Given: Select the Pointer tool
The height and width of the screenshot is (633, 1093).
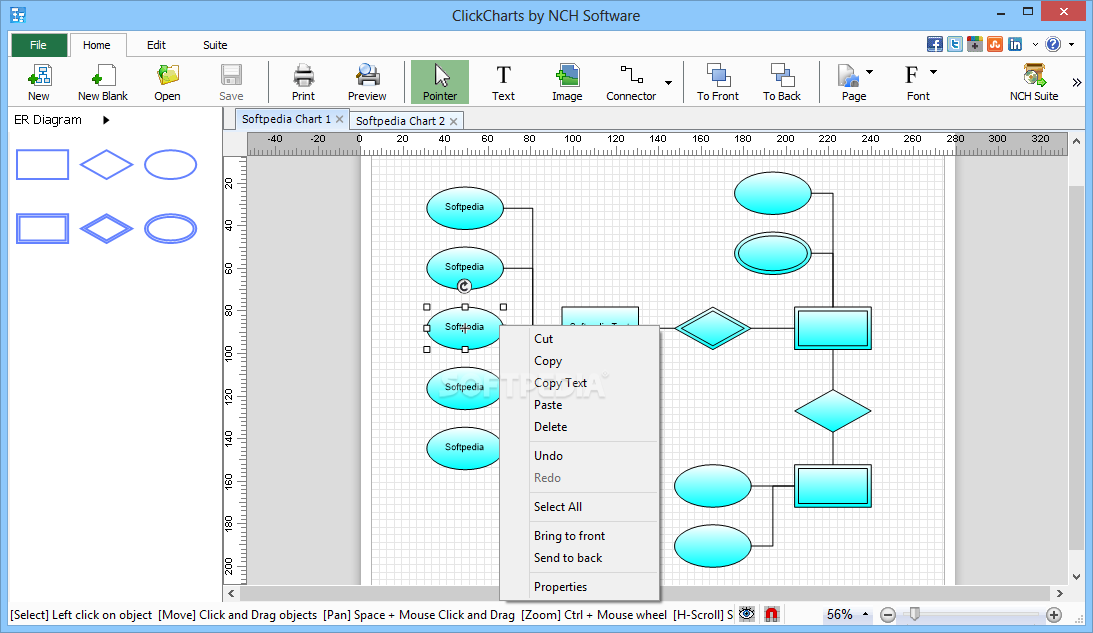Looking at the screenshot, I should (x=440, y=82).
